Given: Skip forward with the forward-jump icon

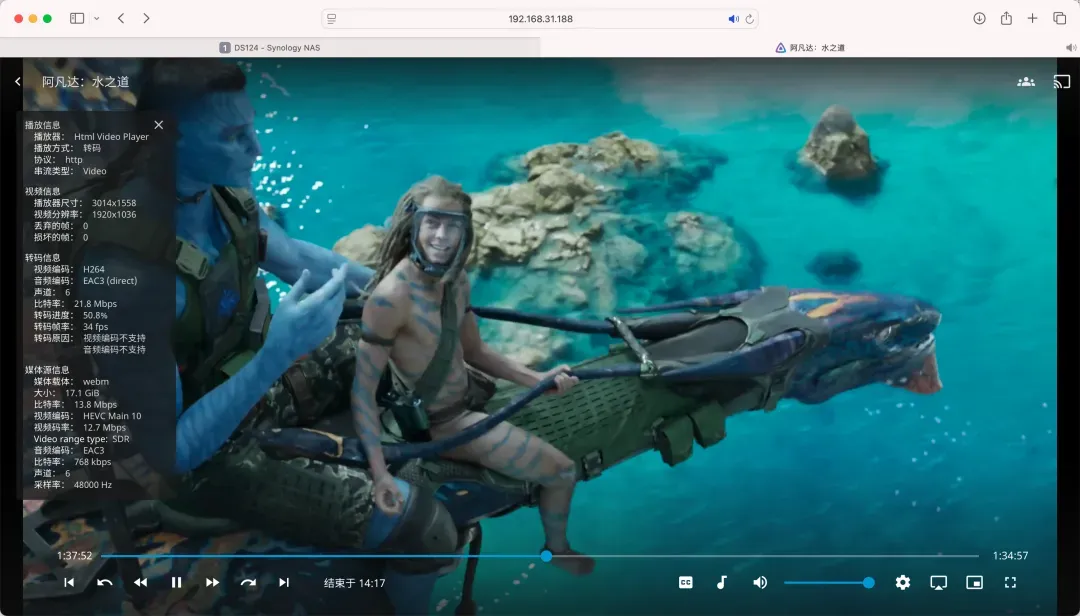Looking at the screenshot, I should tap(248, 582).
